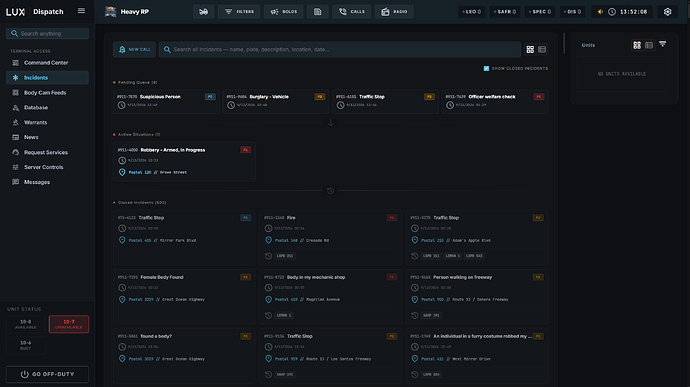Open Body Cam Feeds page
The width and height of the screenshot is (690, 387).
point(48,93)
